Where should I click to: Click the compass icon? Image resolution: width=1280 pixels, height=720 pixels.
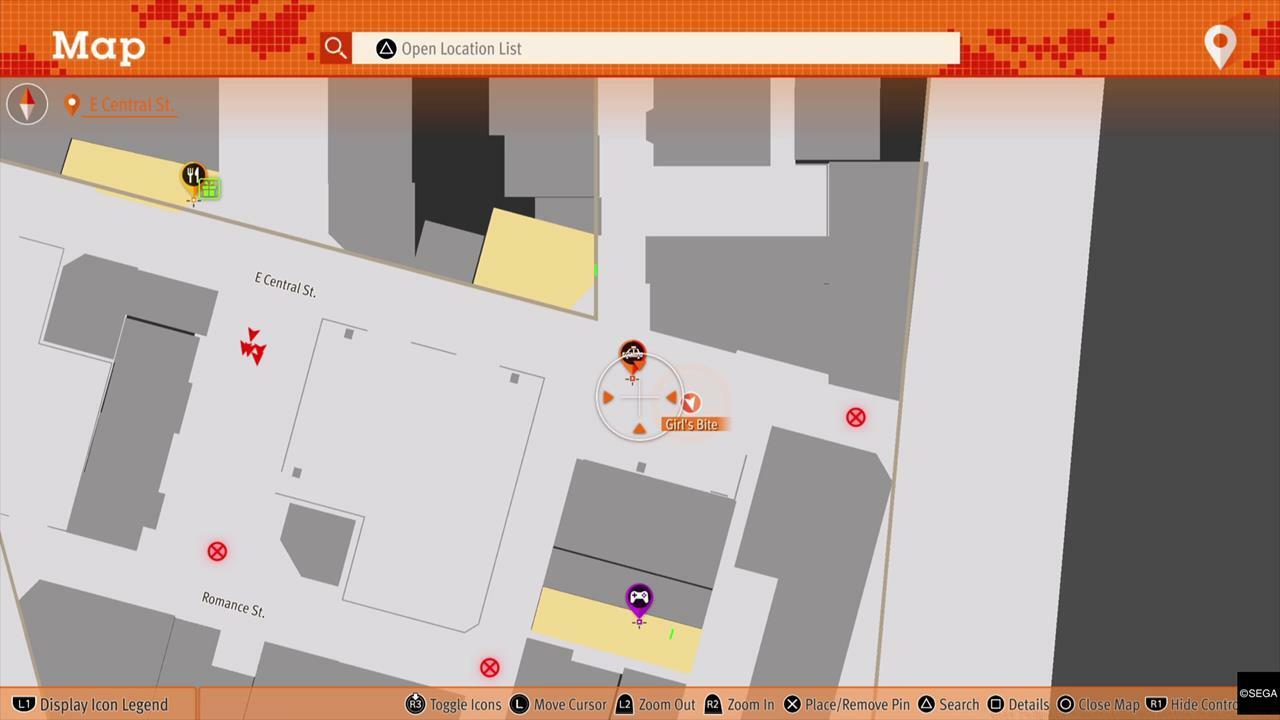[27, 104]
